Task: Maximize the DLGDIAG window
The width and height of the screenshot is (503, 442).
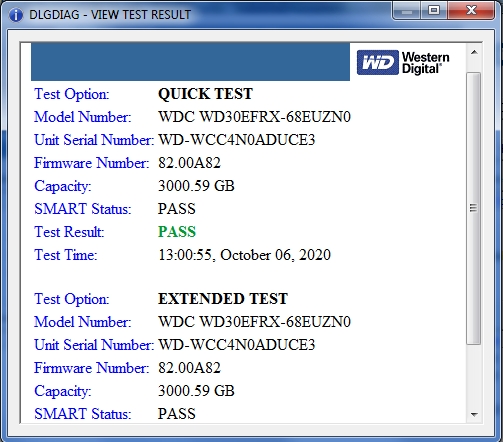Action: (x=433, y=10)
